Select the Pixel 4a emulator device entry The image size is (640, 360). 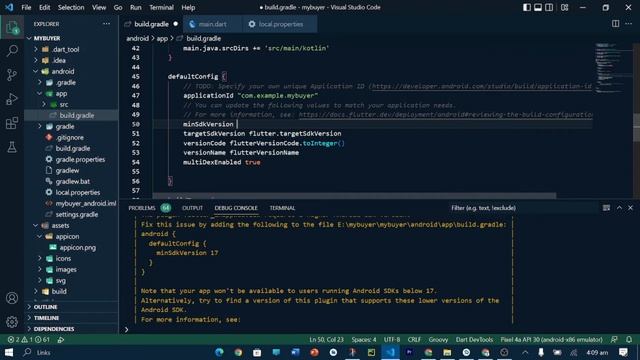tap(551, 340)
